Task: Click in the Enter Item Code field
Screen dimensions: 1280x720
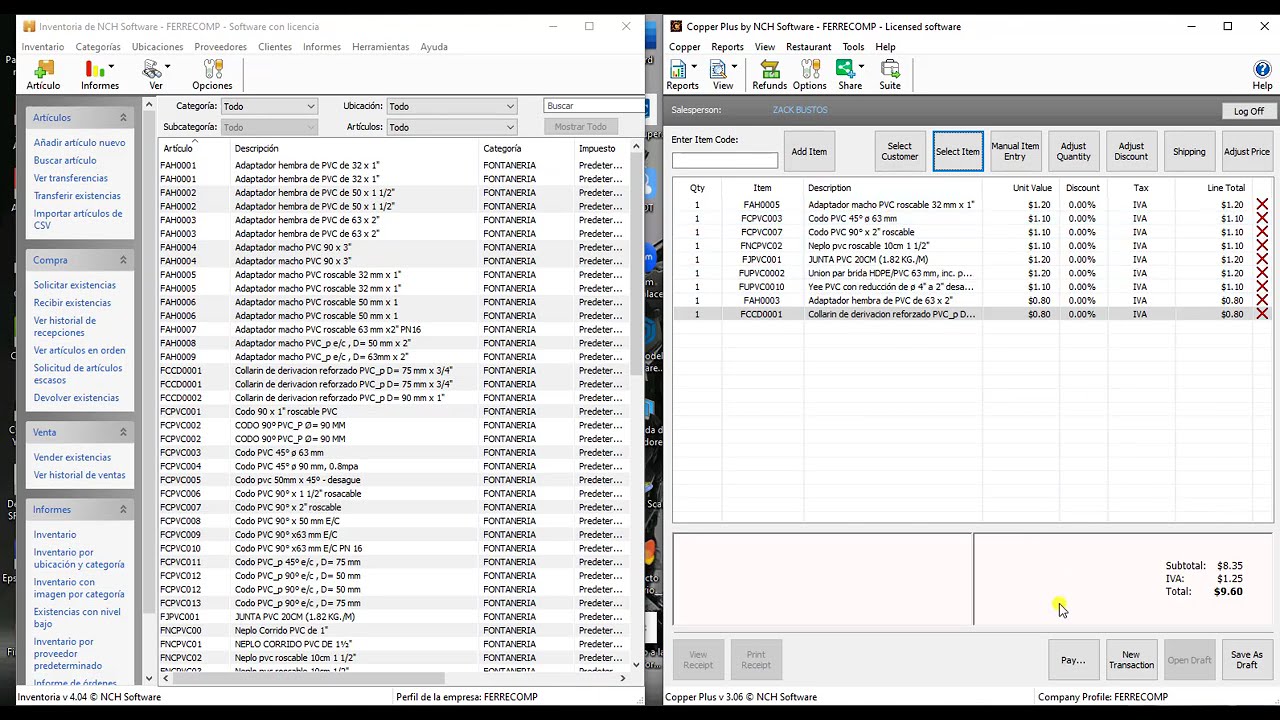Action: (x=724, y=160)
